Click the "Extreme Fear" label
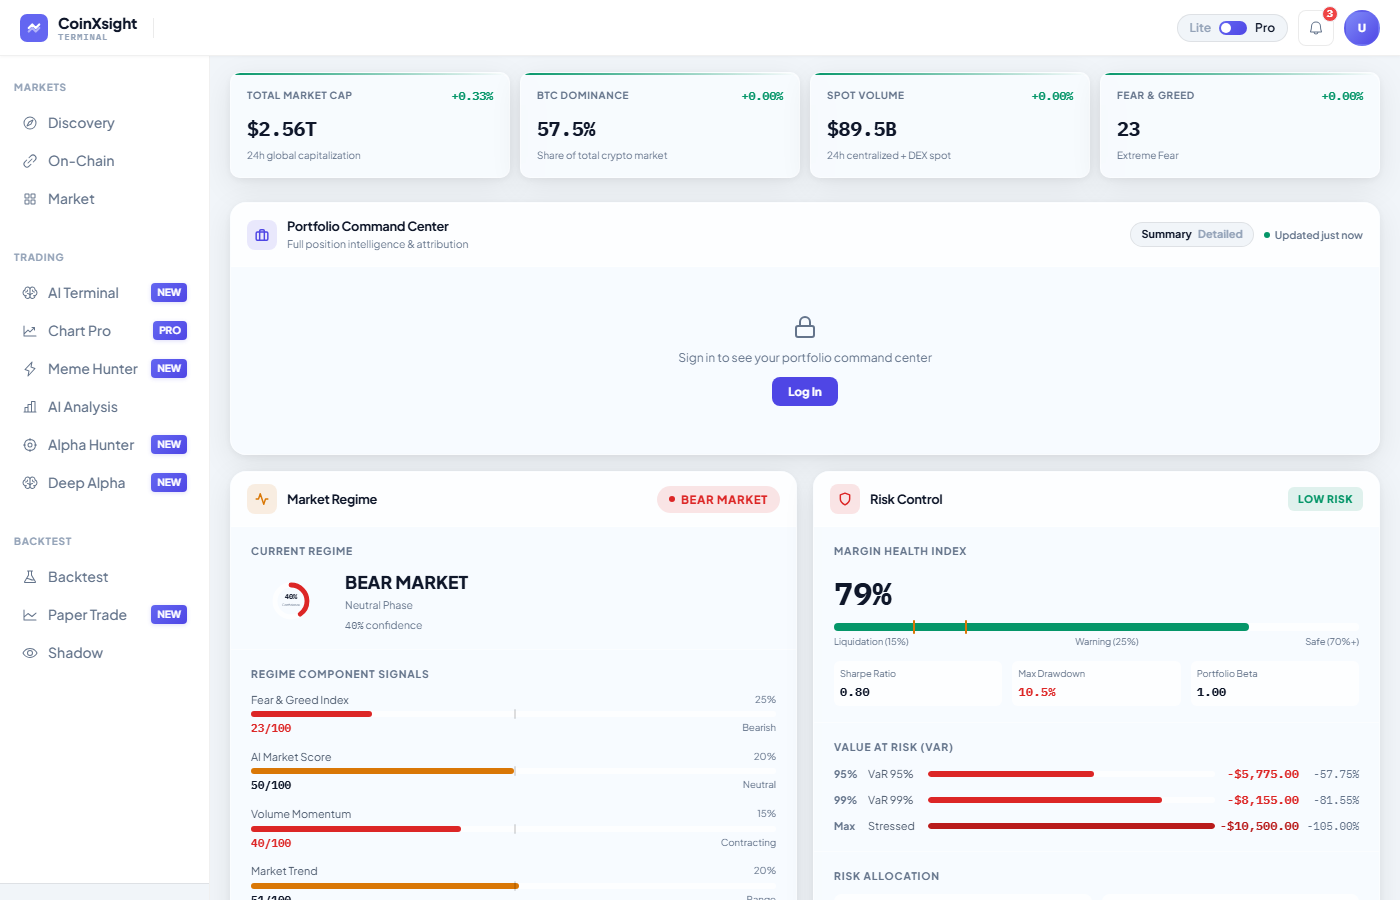This screenshot has height=900, width=1400. click(1148, 155)
